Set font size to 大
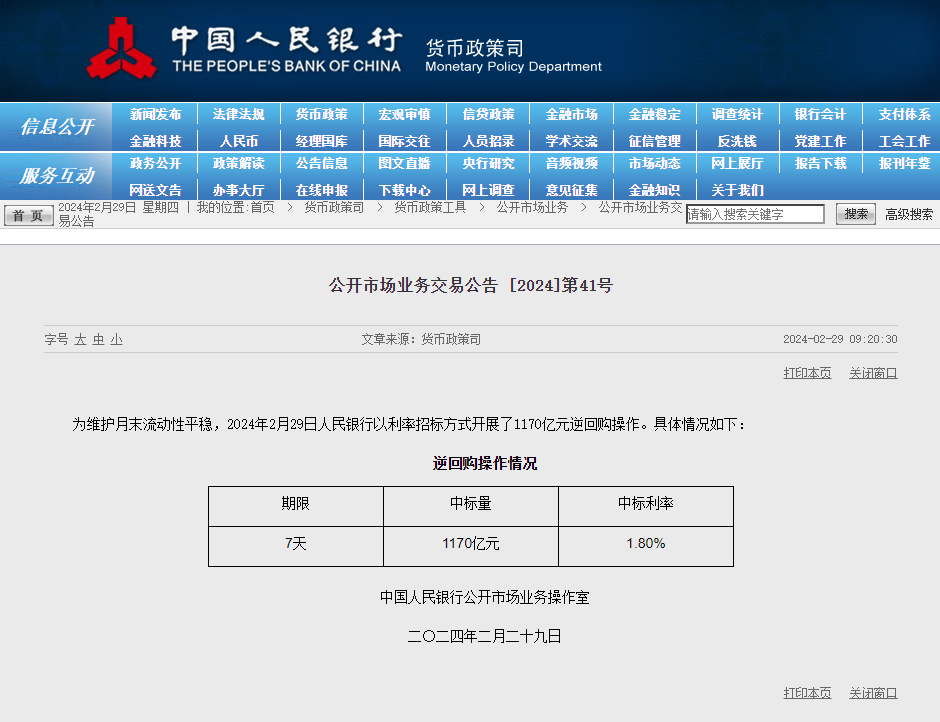The image size is (940, 722). click(81, 340)
